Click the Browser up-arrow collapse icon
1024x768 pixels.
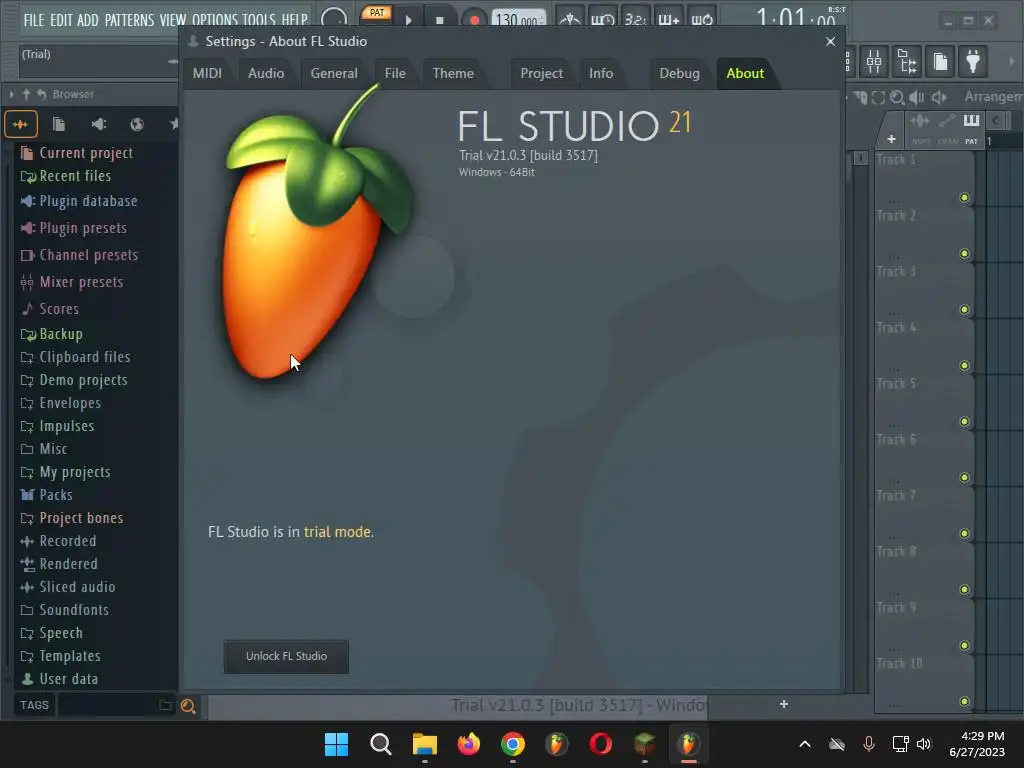(26, 95)
